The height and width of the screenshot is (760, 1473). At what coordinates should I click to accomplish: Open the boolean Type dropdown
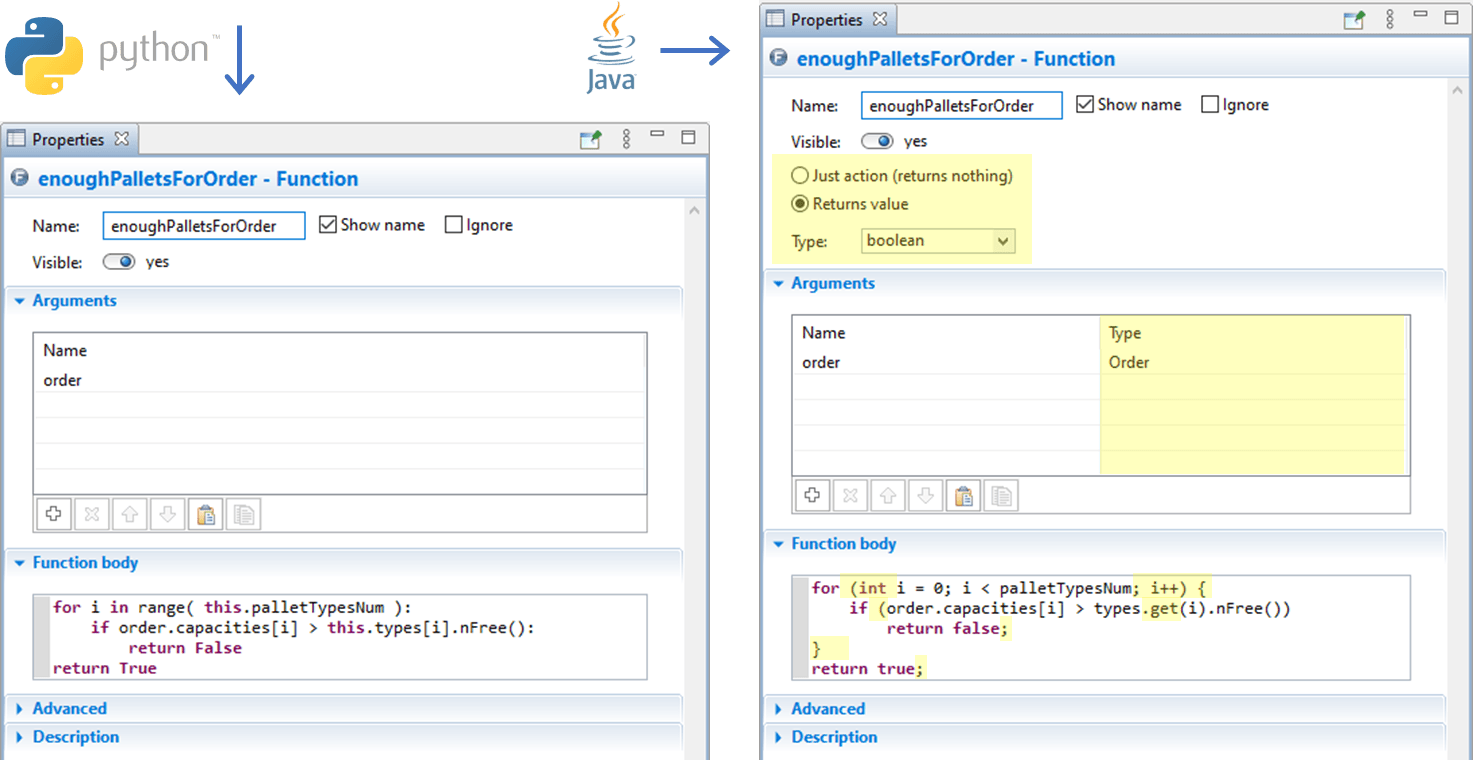click(938, 241)
